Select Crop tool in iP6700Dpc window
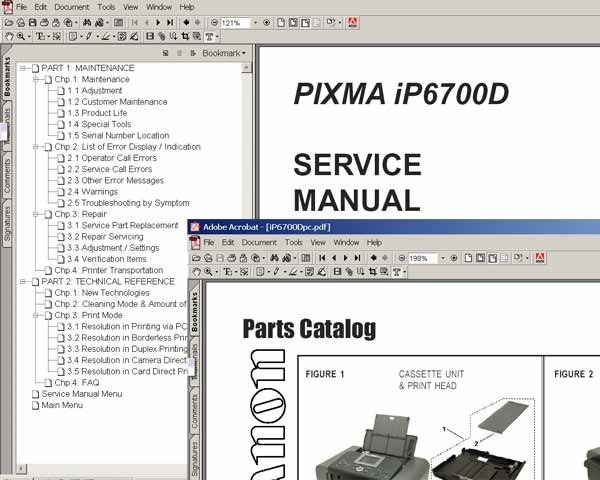This screenshot has height=480, width=600. click(x=373, y=272)
